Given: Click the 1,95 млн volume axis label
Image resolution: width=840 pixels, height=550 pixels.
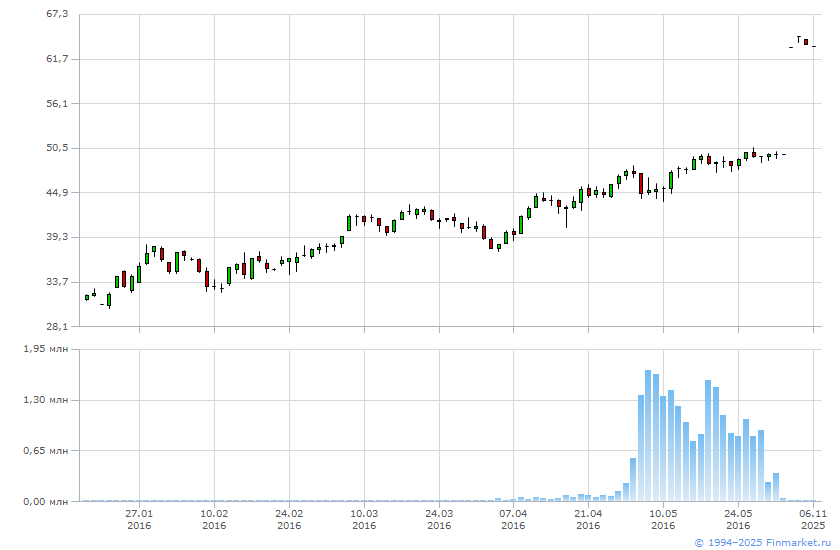Looking at the screenshot, I should 47,349.
